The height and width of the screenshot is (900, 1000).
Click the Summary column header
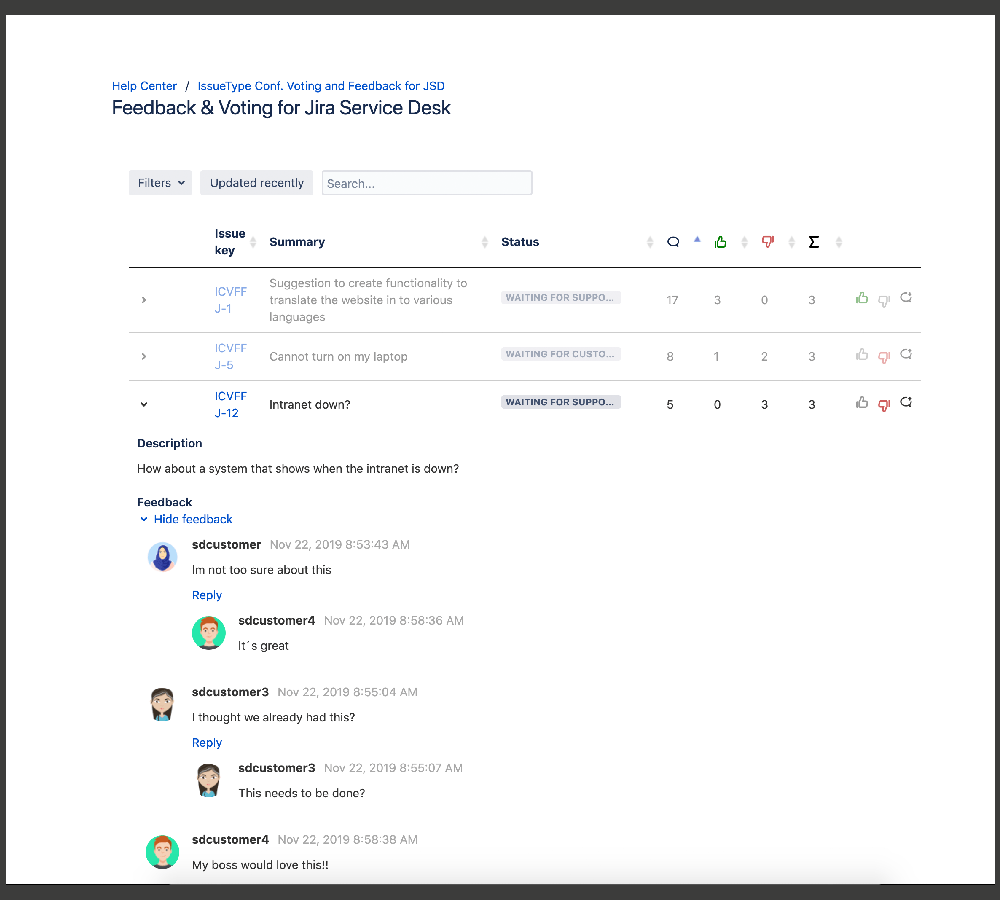[297, 242]
